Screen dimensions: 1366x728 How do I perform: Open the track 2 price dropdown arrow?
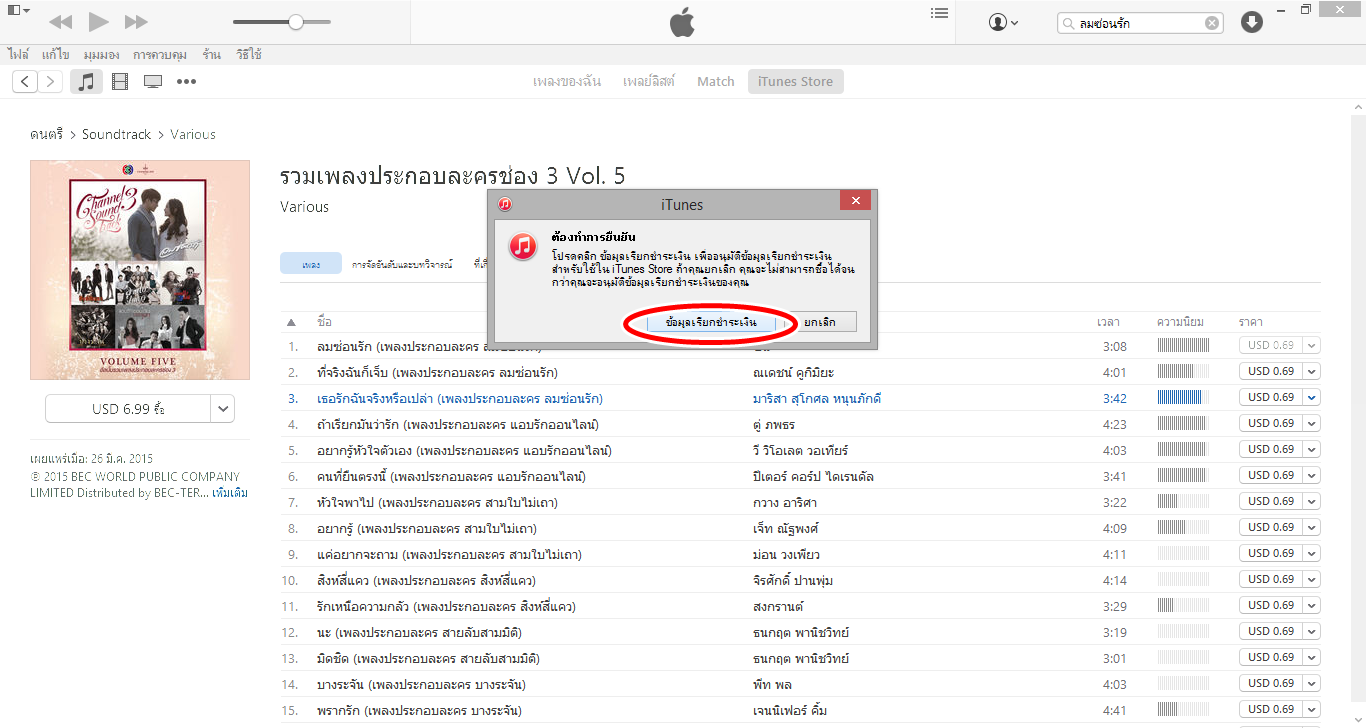click(1311, 371)
